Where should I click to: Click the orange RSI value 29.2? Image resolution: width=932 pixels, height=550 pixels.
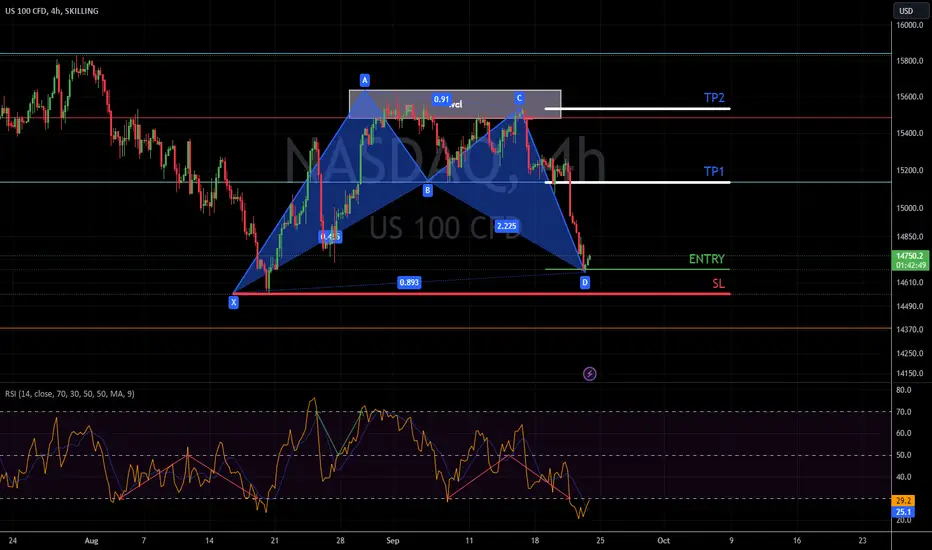coord(903,501)
